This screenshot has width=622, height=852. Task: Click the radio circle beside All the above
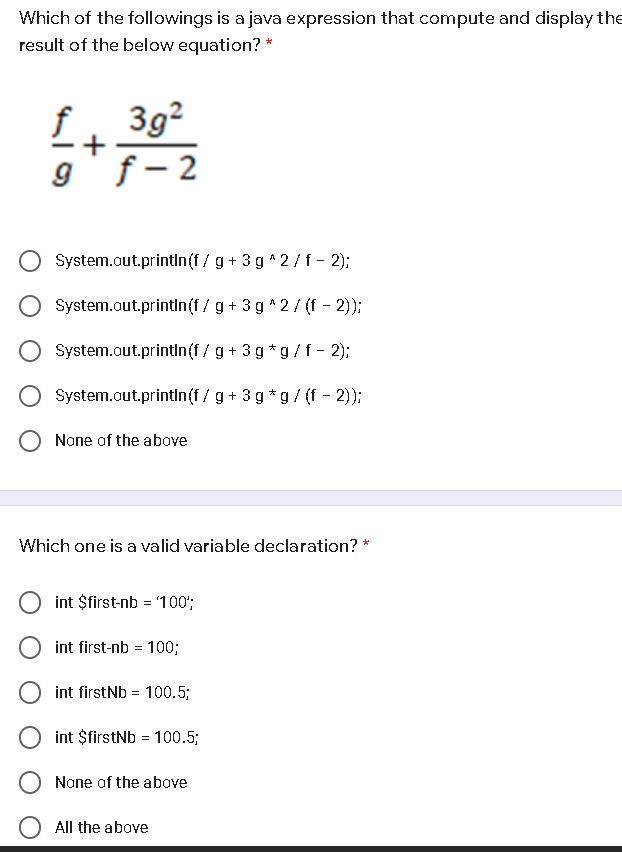[x=30, y=827]
